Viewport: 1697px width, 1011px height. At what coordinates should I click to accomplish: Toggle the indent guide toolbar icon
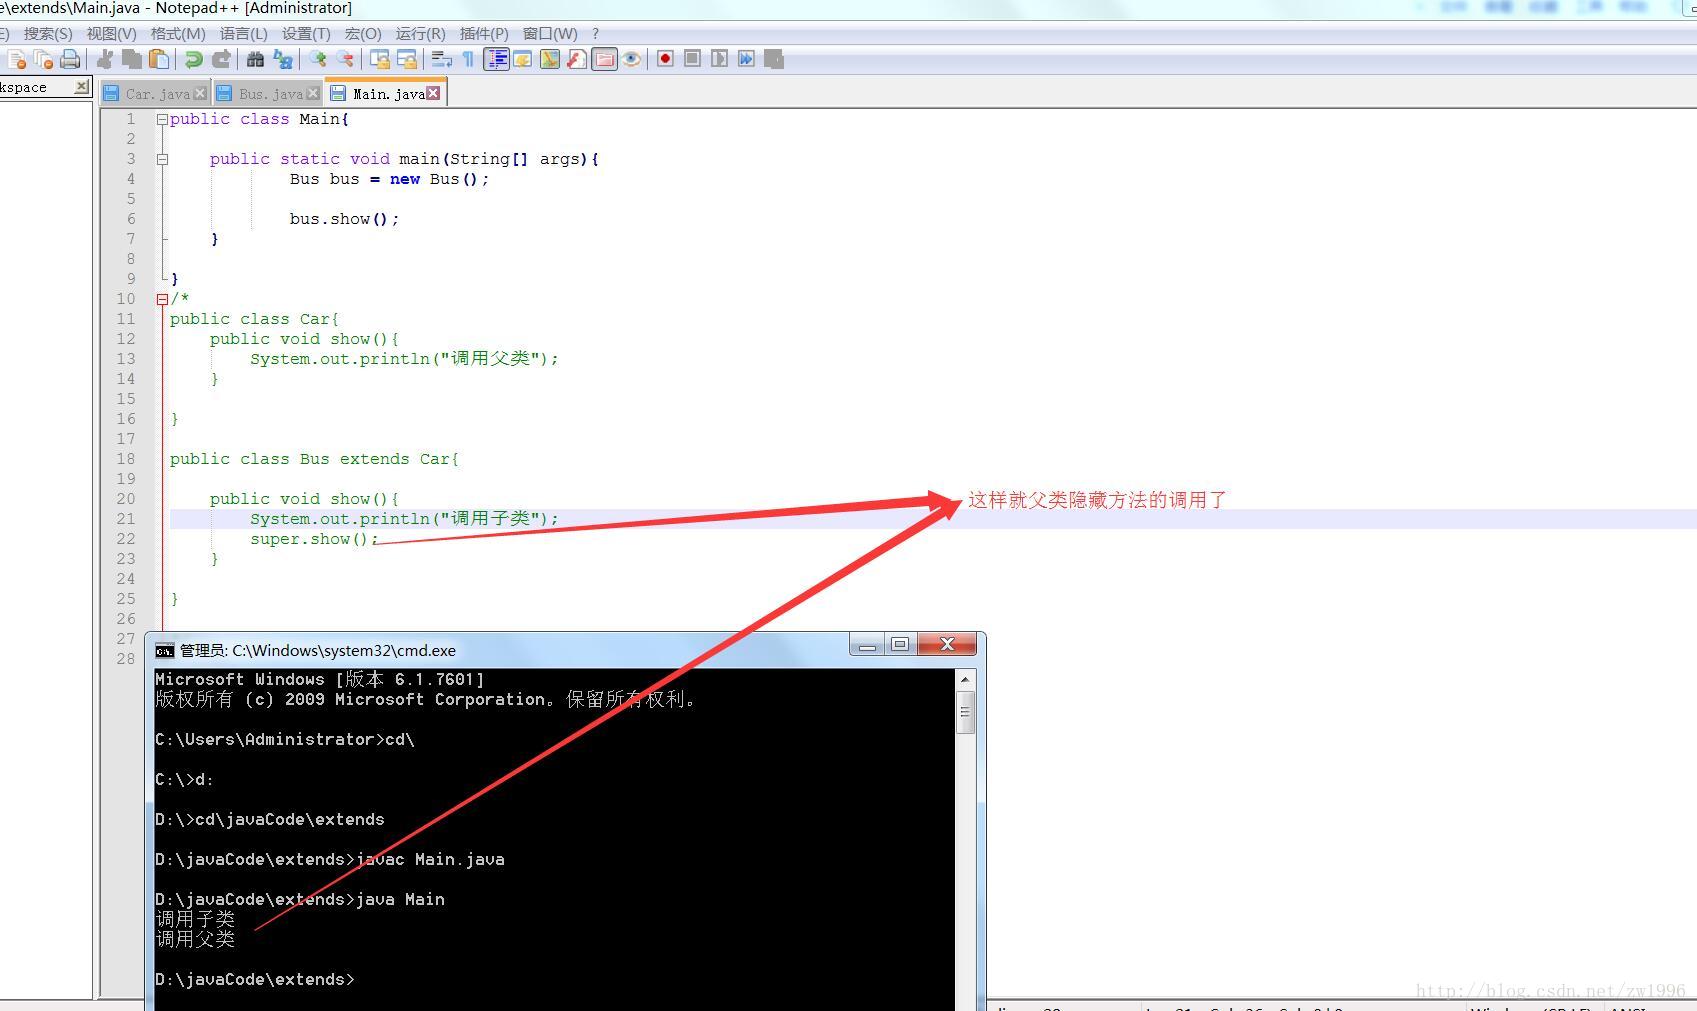496,59
